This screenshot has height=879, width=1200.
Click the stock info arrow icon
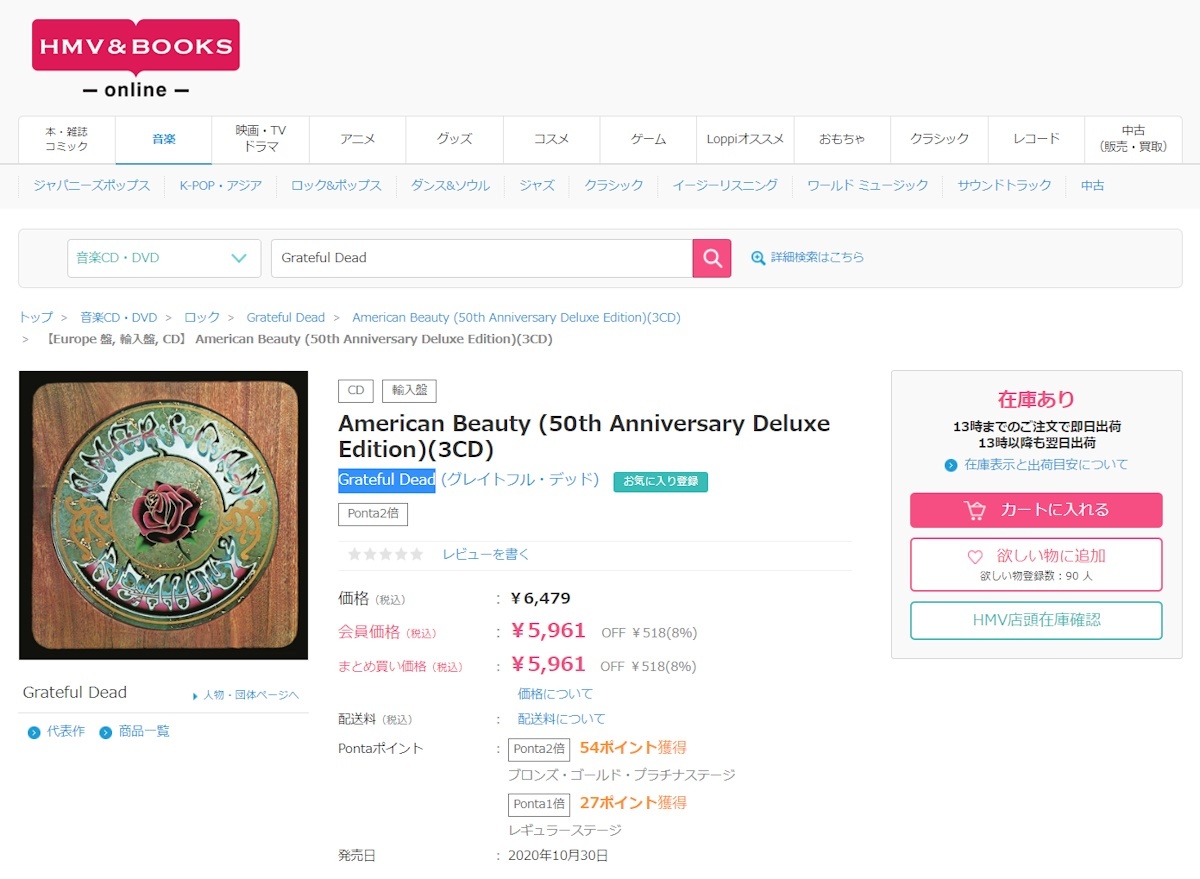click(951, 465)
